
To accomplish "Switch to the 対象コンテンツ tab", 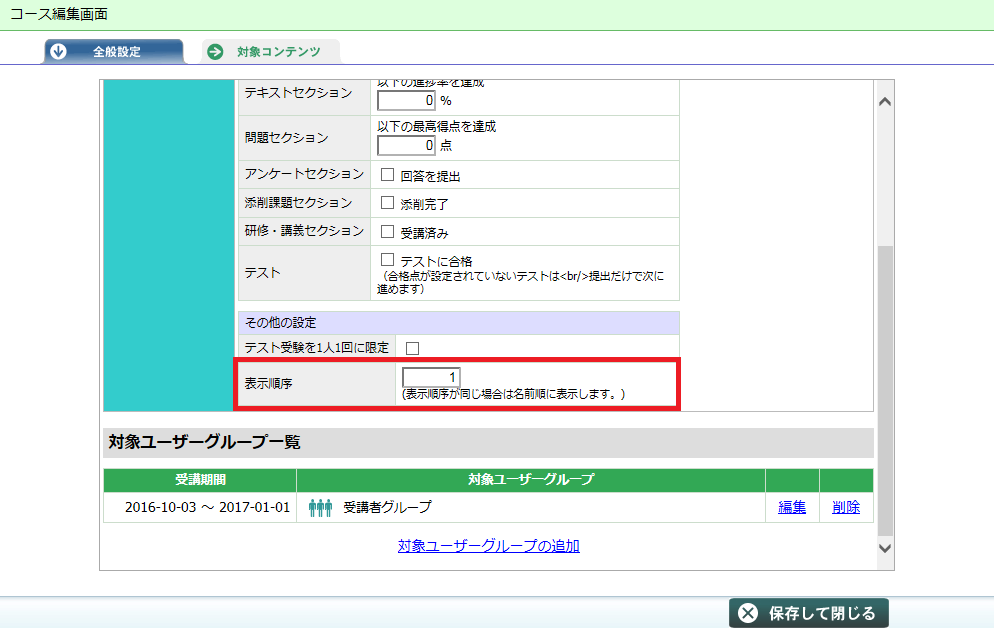I will (x=271, y=51).
